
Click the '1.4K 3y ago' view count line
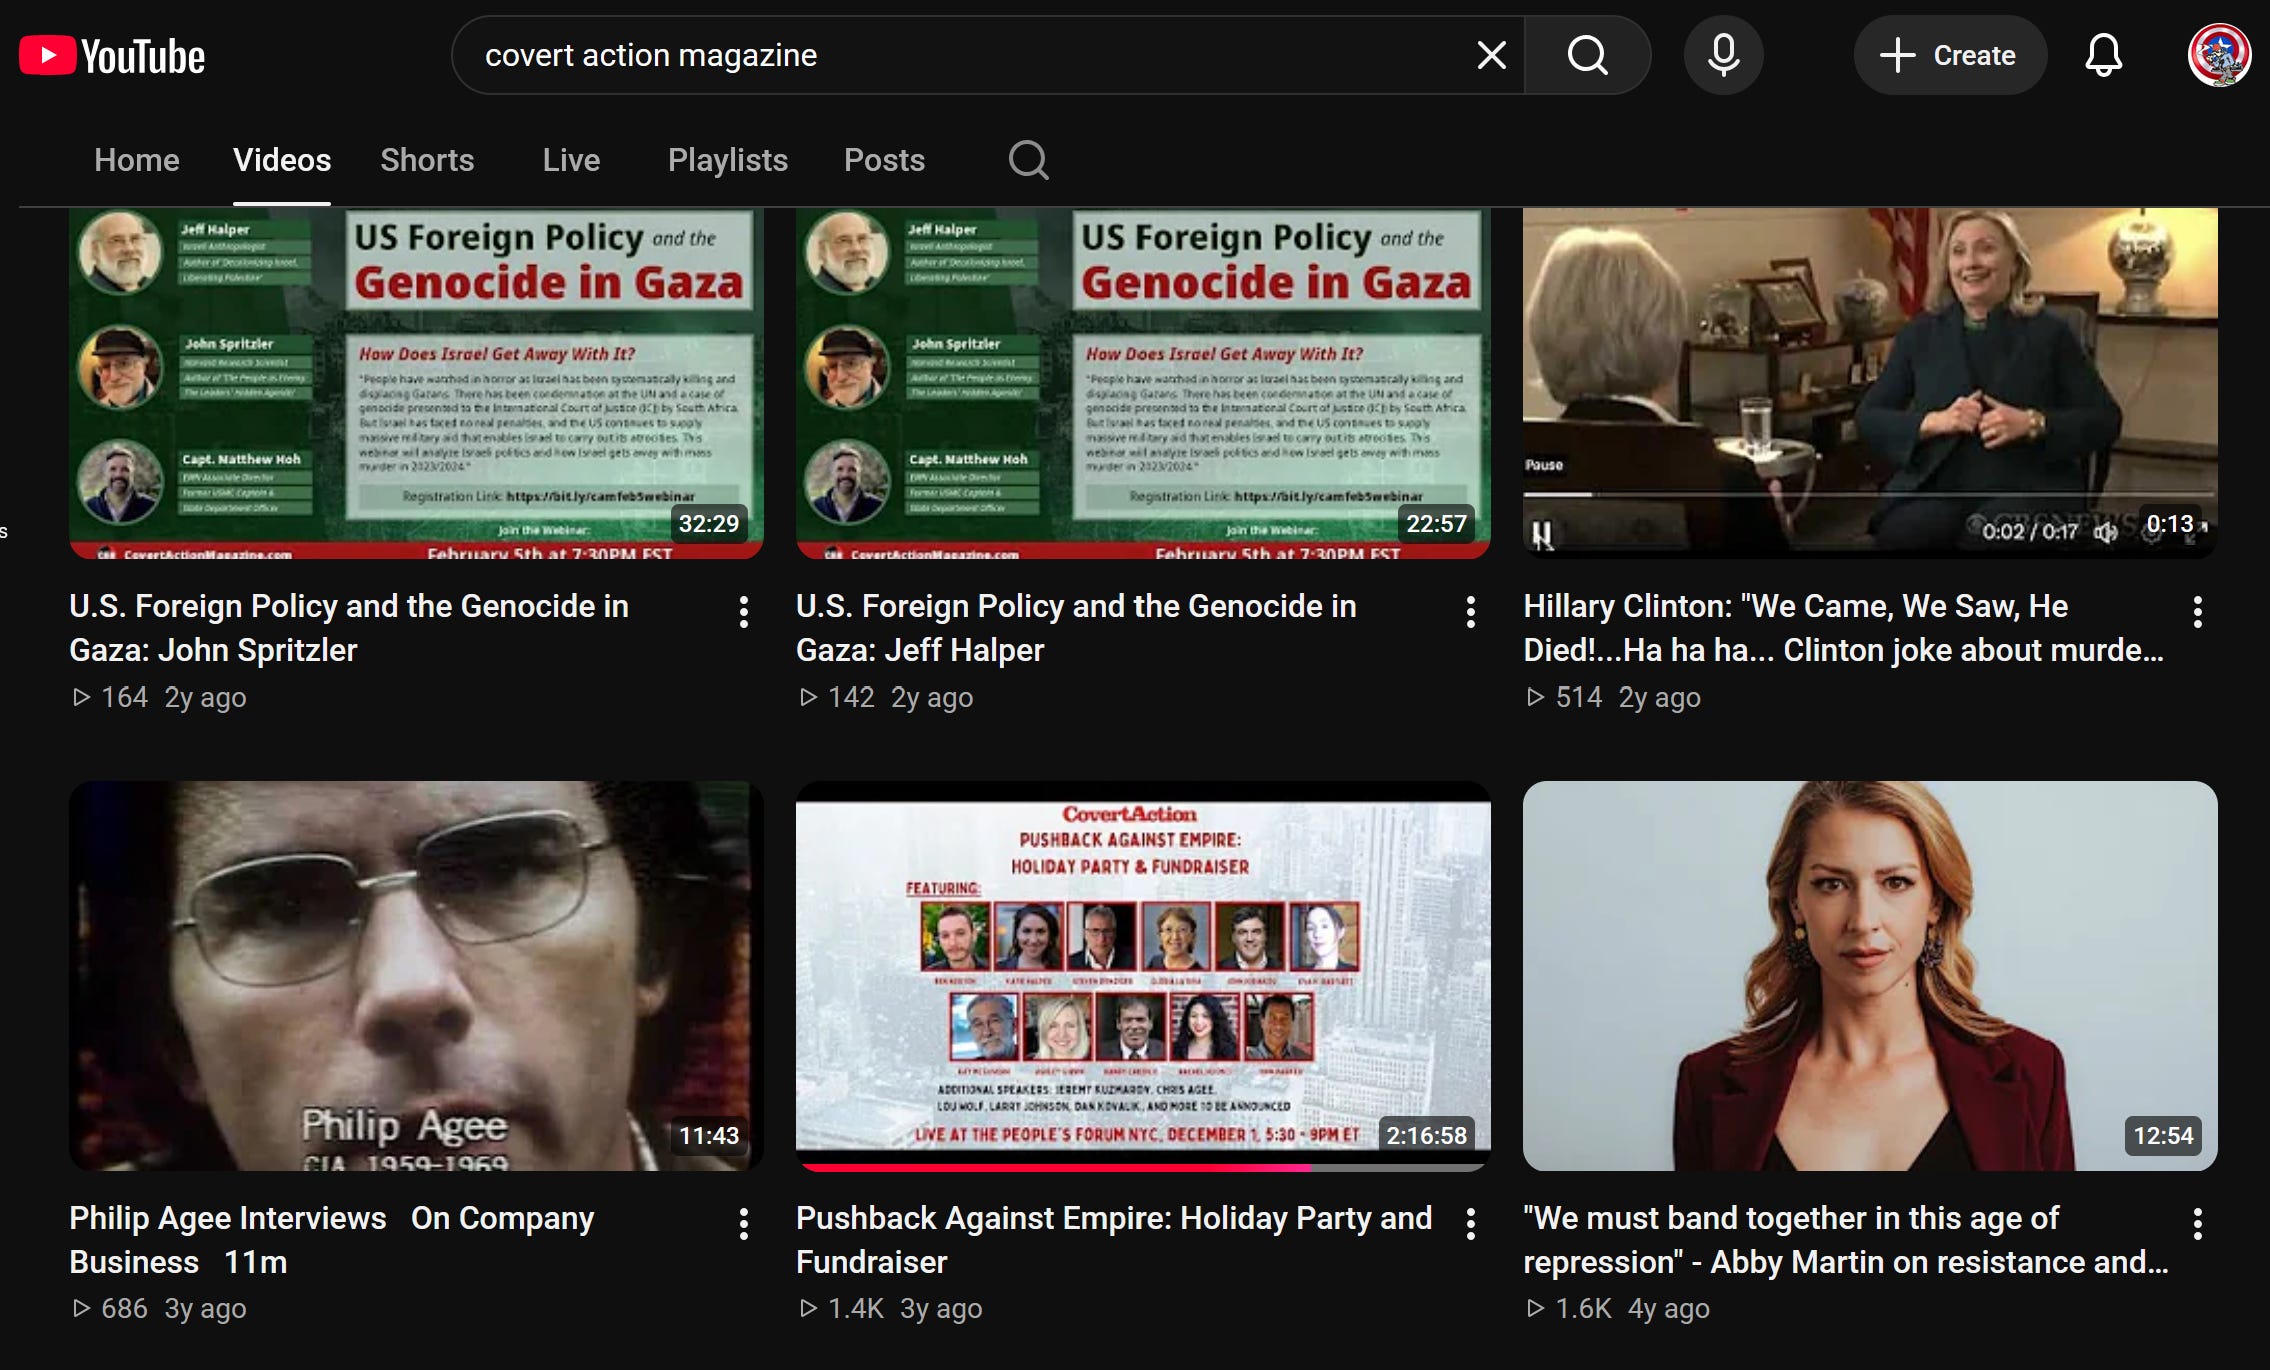[x=891, y=1308]
